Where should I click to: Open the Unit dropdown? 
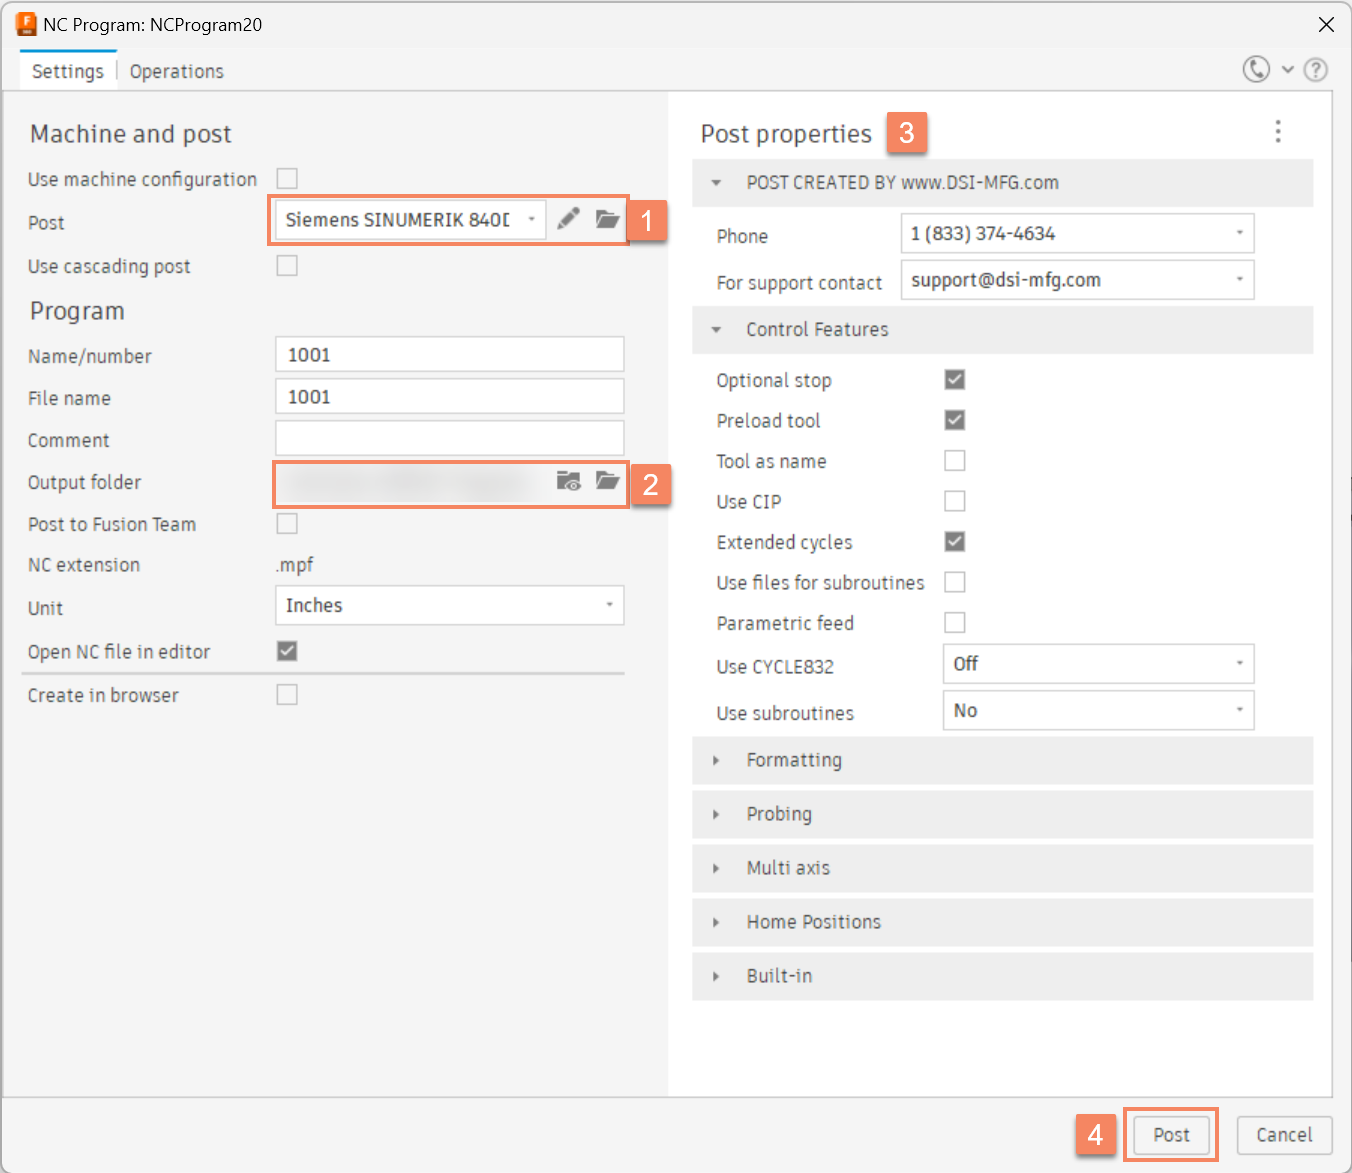[608, 605]
